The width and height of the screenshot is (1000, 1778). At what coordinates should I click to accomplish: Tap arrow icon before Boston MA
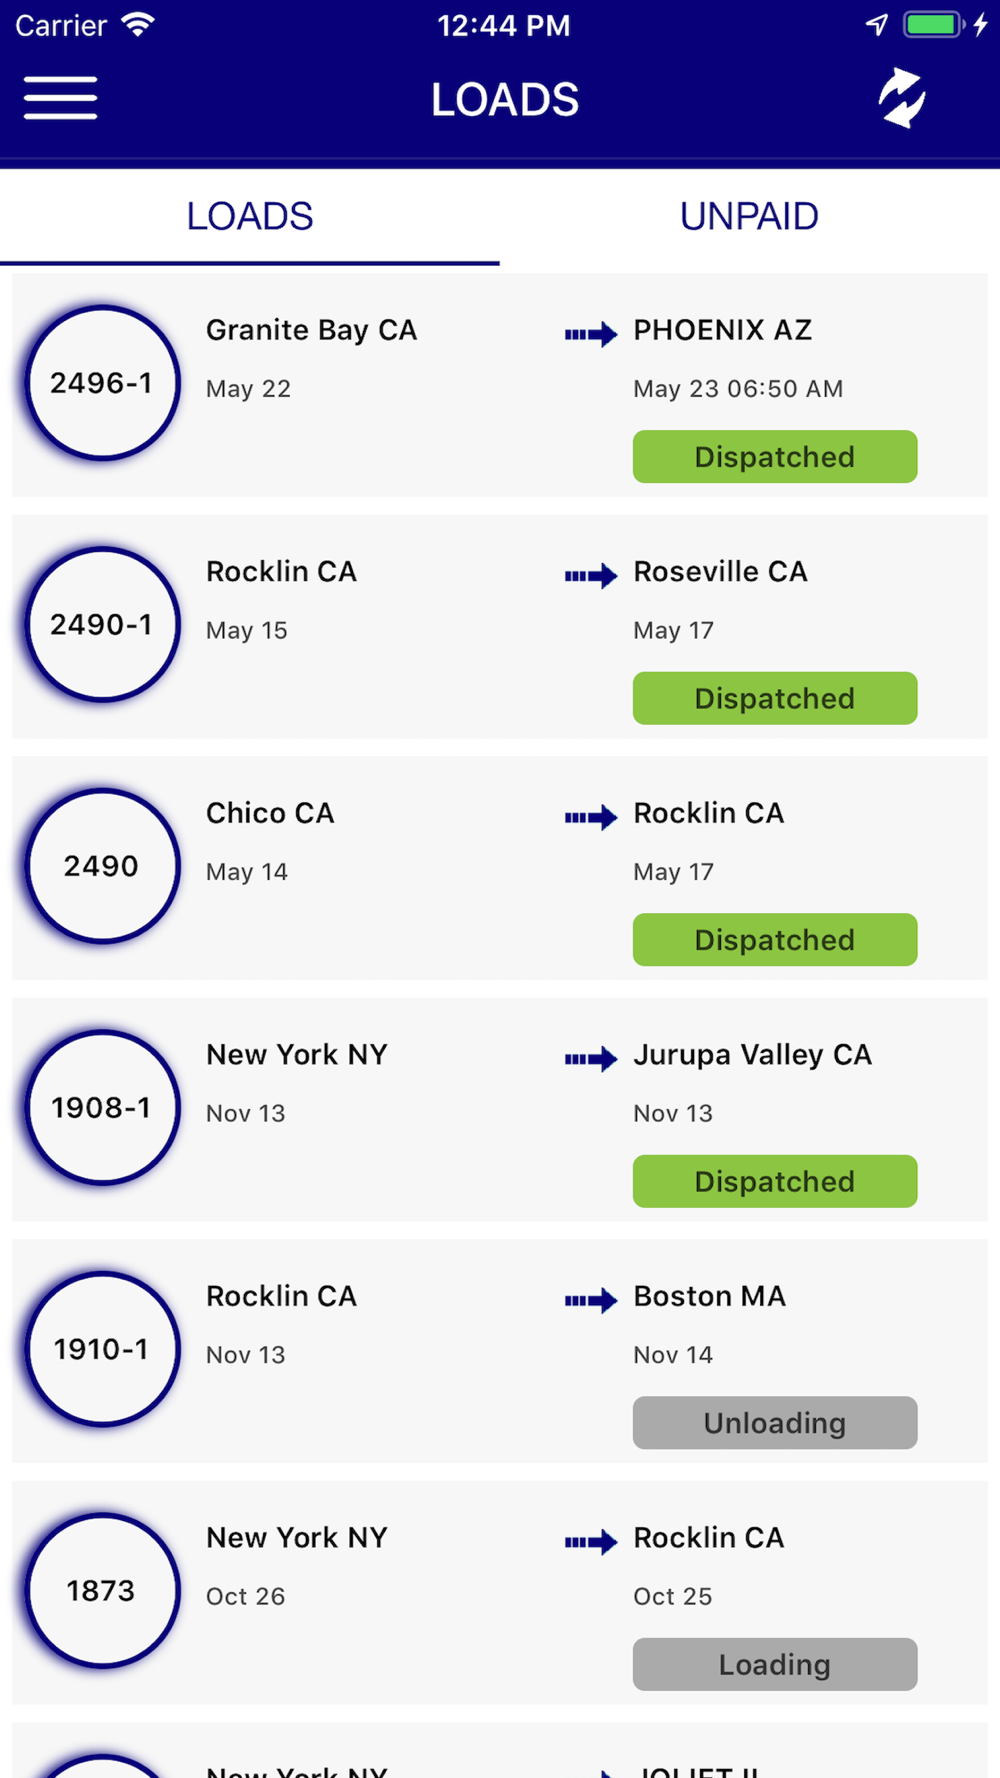[590, 1300]
